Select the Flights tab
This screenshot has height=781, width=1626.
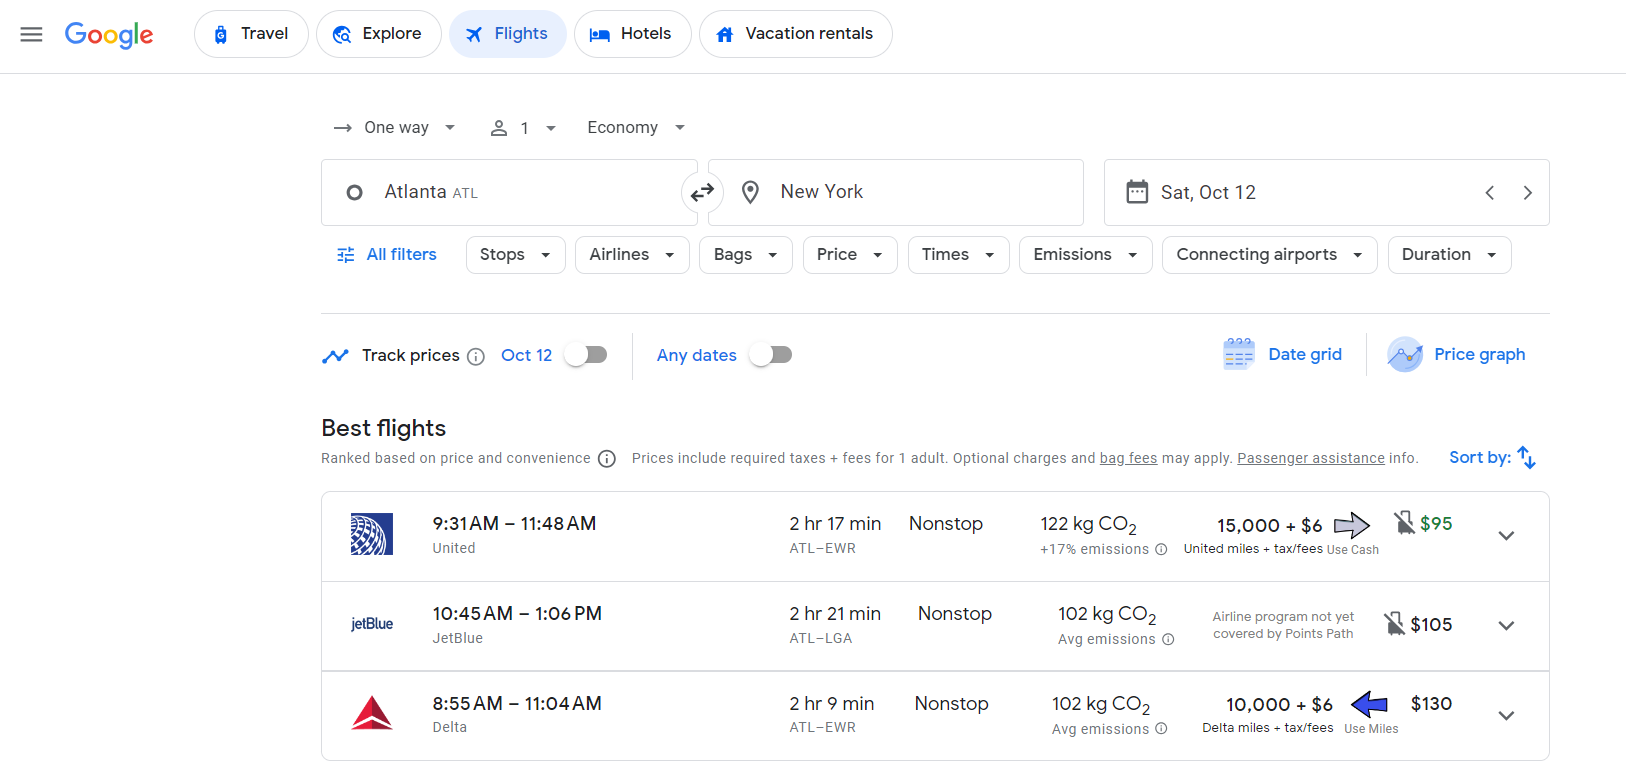pyautogui.click(x=508, y=34)
